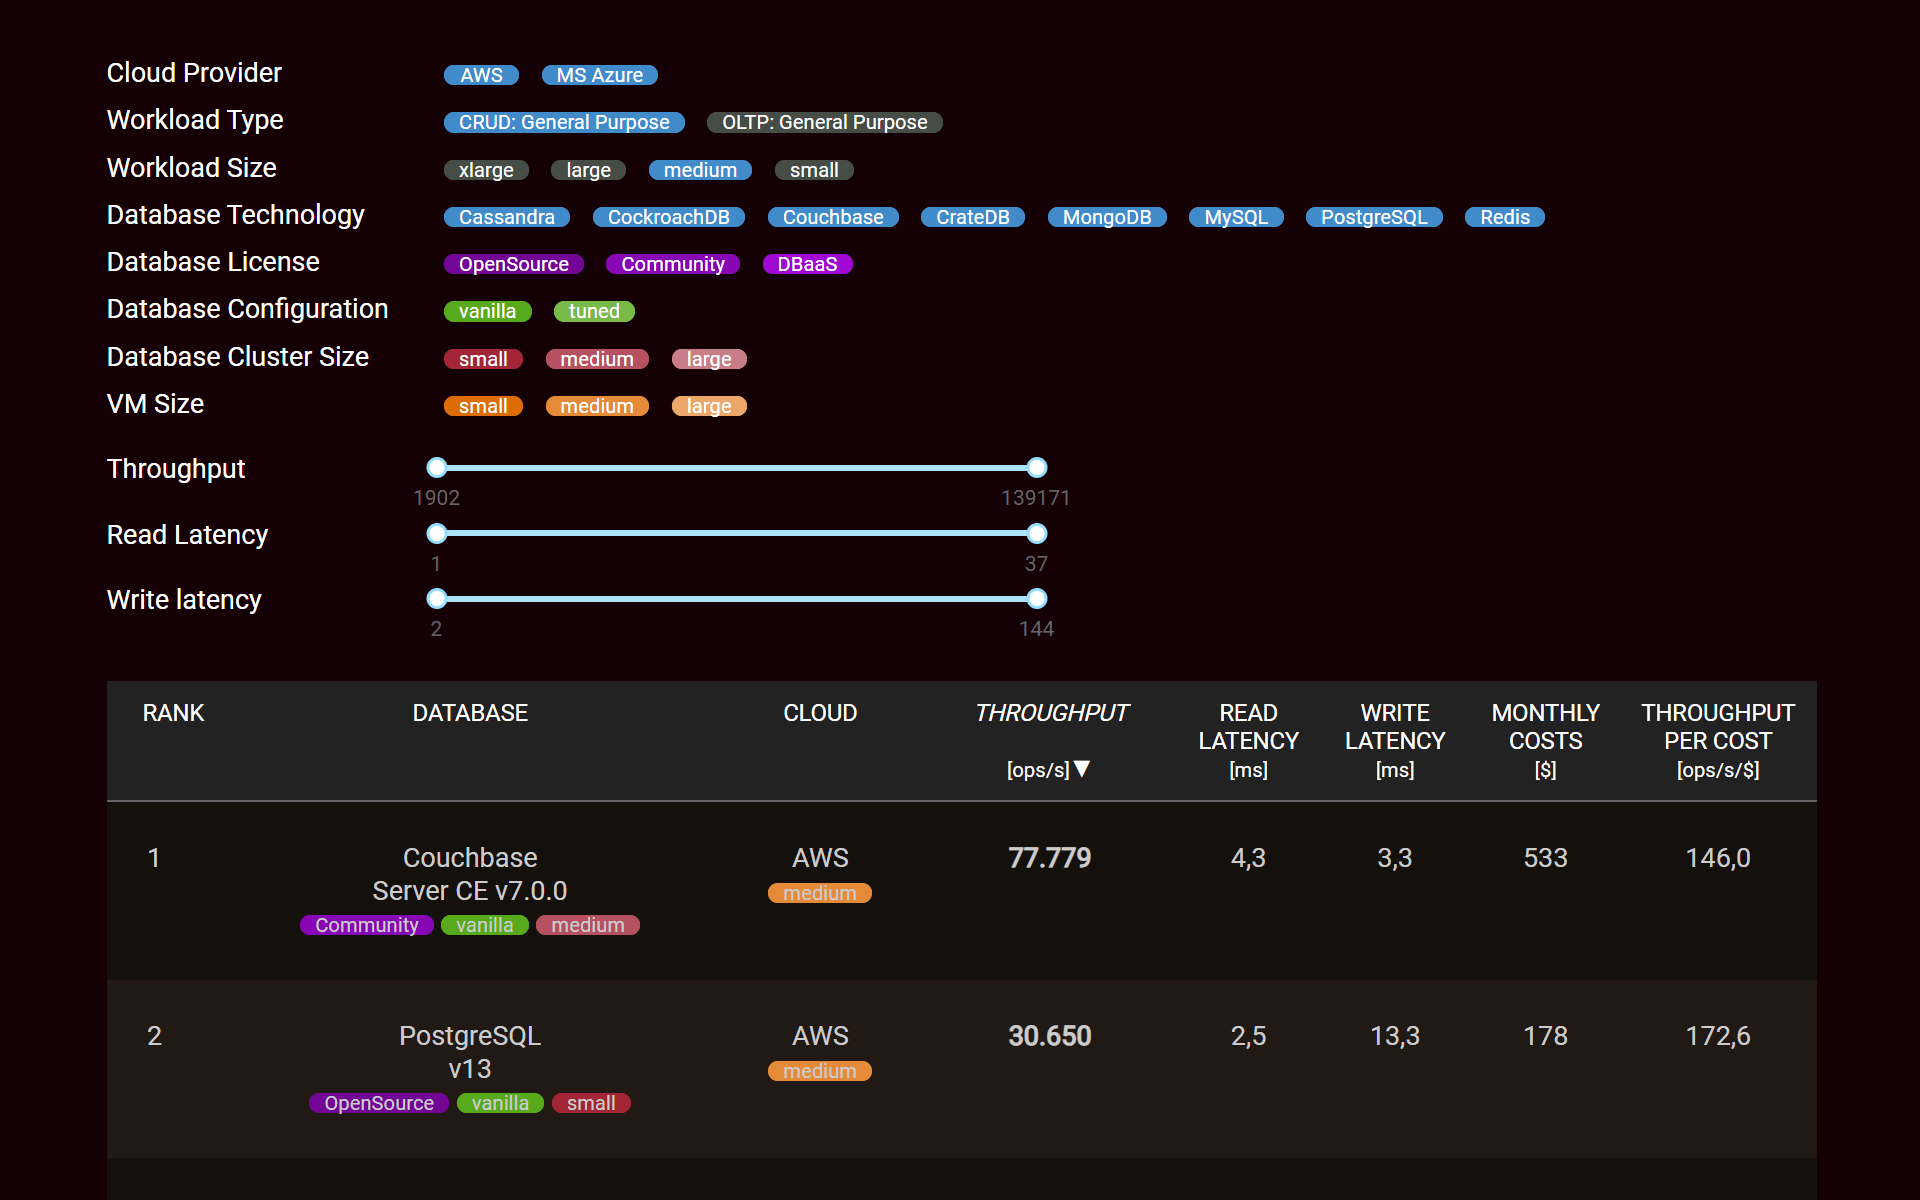Click the Throughput slider maximum handle
This screenshot has height=1200, width=1920.
1037,467
